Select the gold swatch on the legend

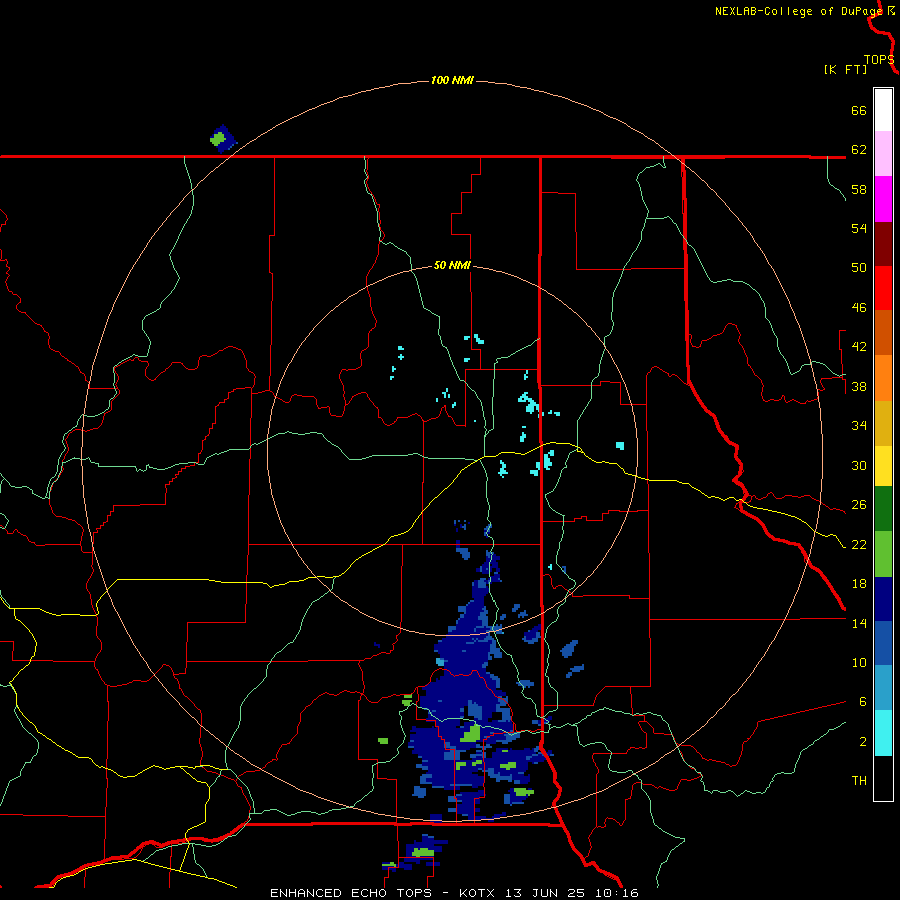click(883, 423)
